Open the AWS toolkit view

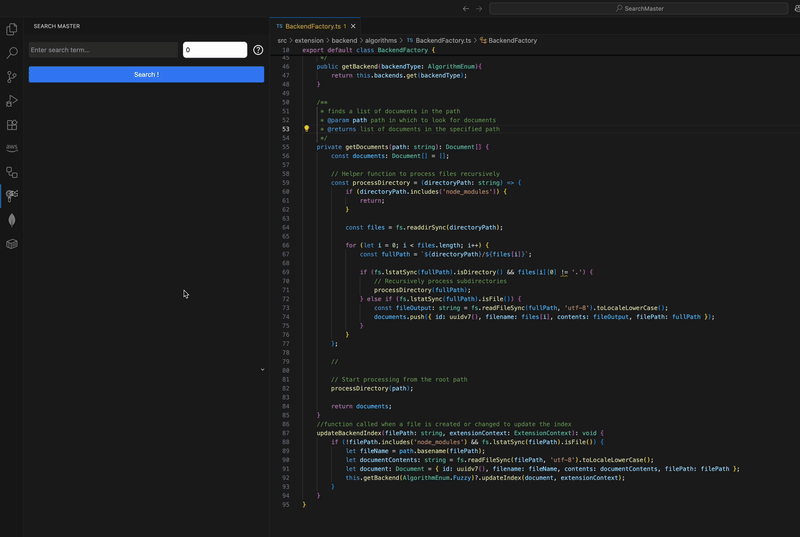coord(12,148)
